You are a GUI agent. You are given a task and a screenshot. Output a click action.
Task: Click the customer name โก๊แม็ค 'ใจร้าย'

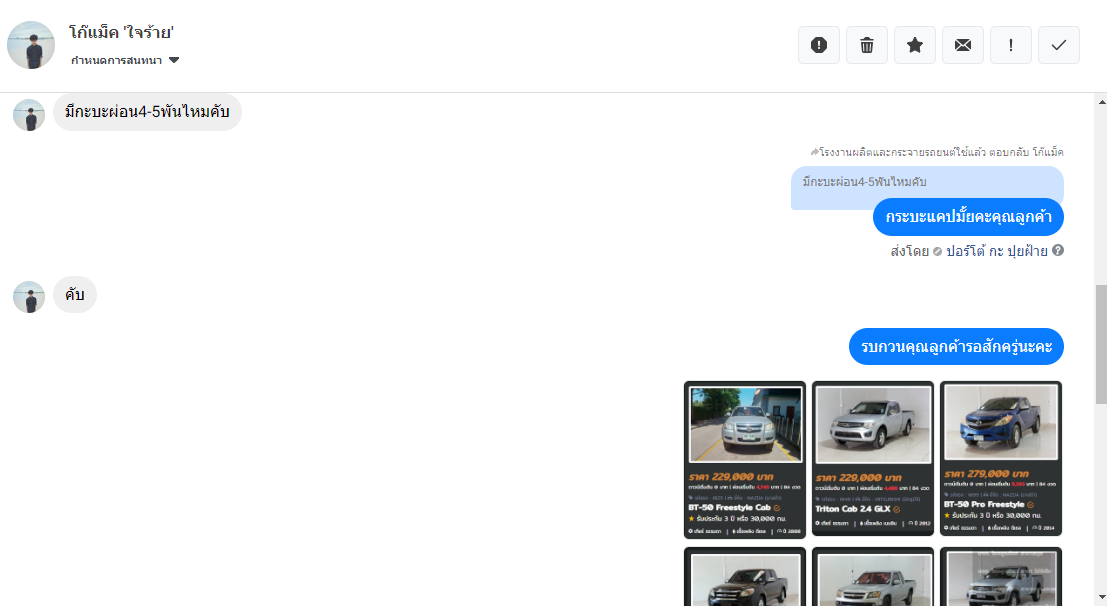pos(121,32)
